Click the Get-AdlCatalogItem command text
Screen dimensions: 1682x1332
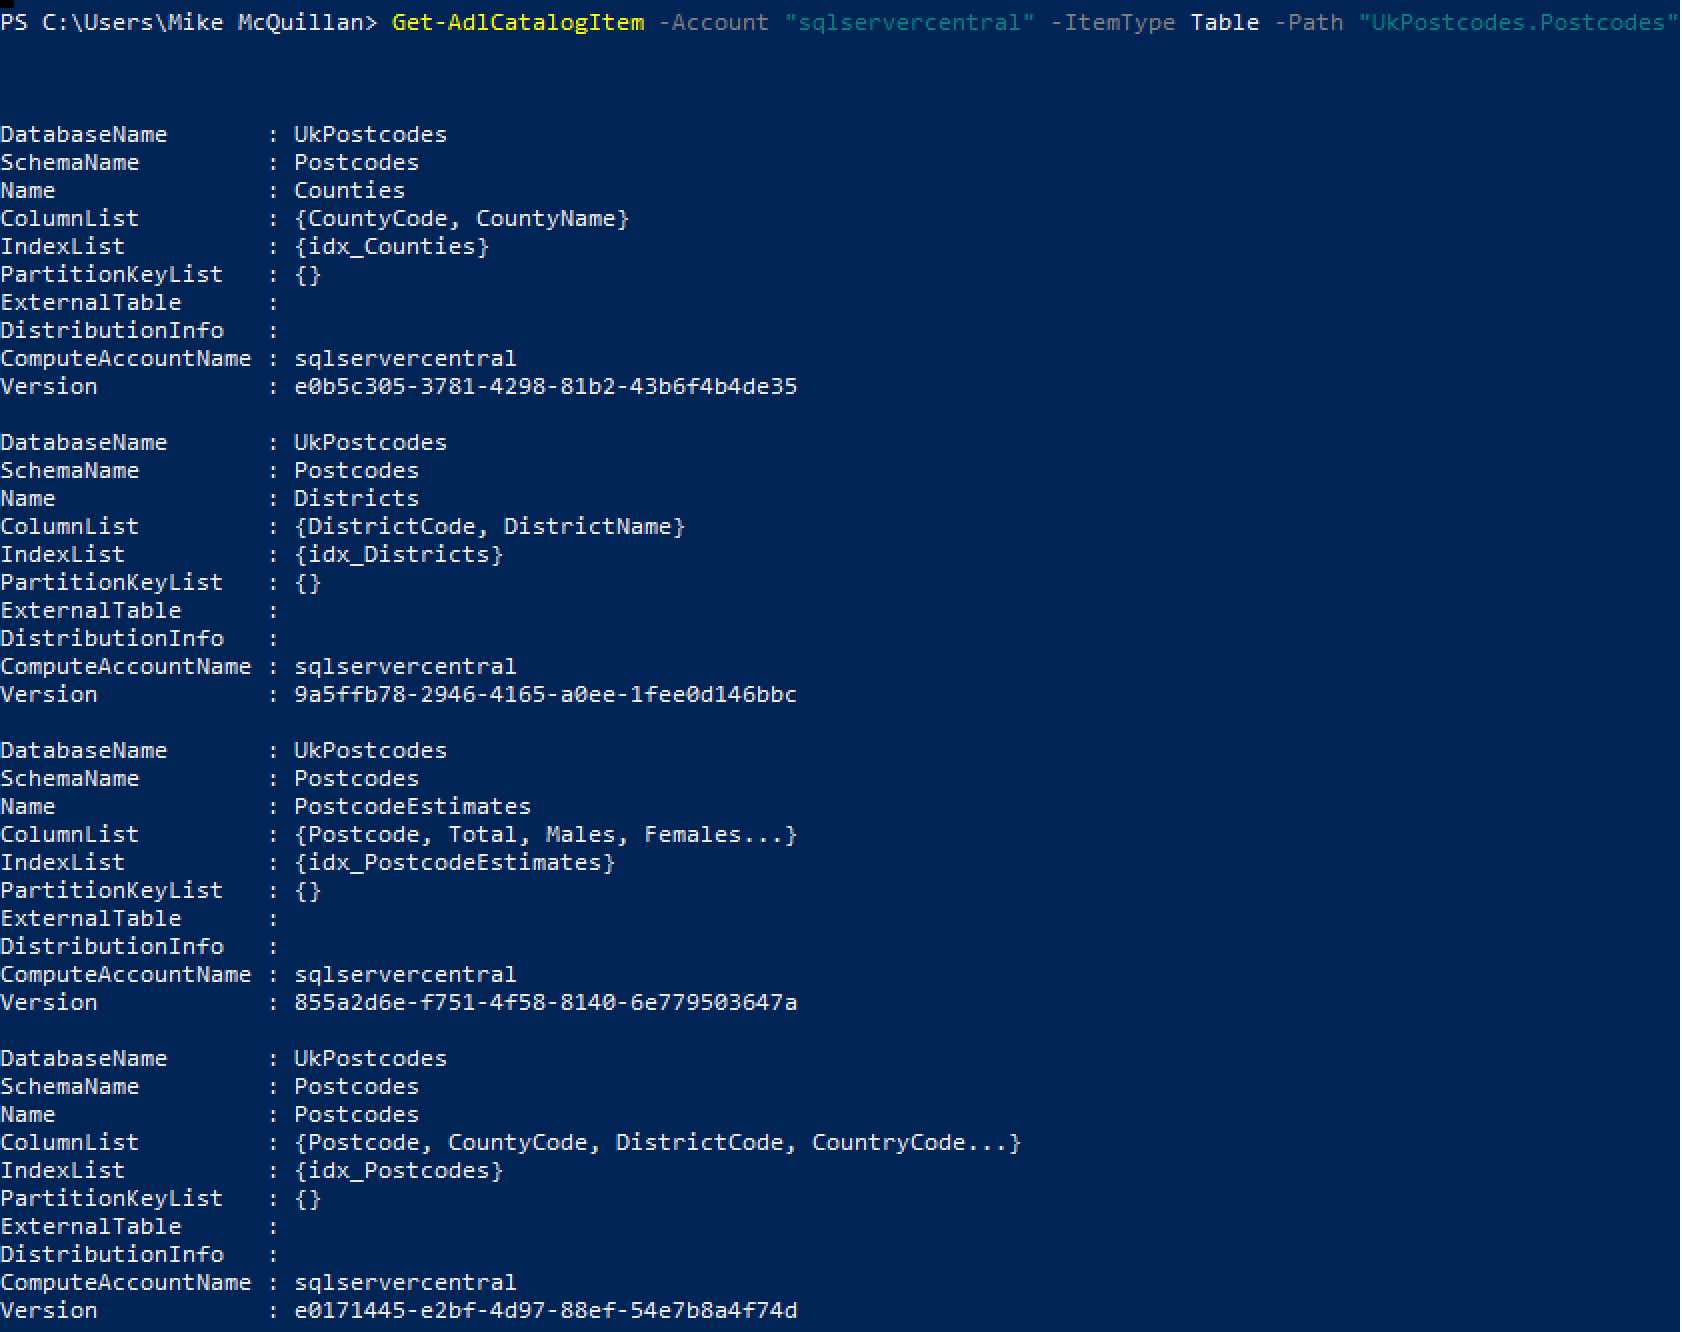coord(518,22)
